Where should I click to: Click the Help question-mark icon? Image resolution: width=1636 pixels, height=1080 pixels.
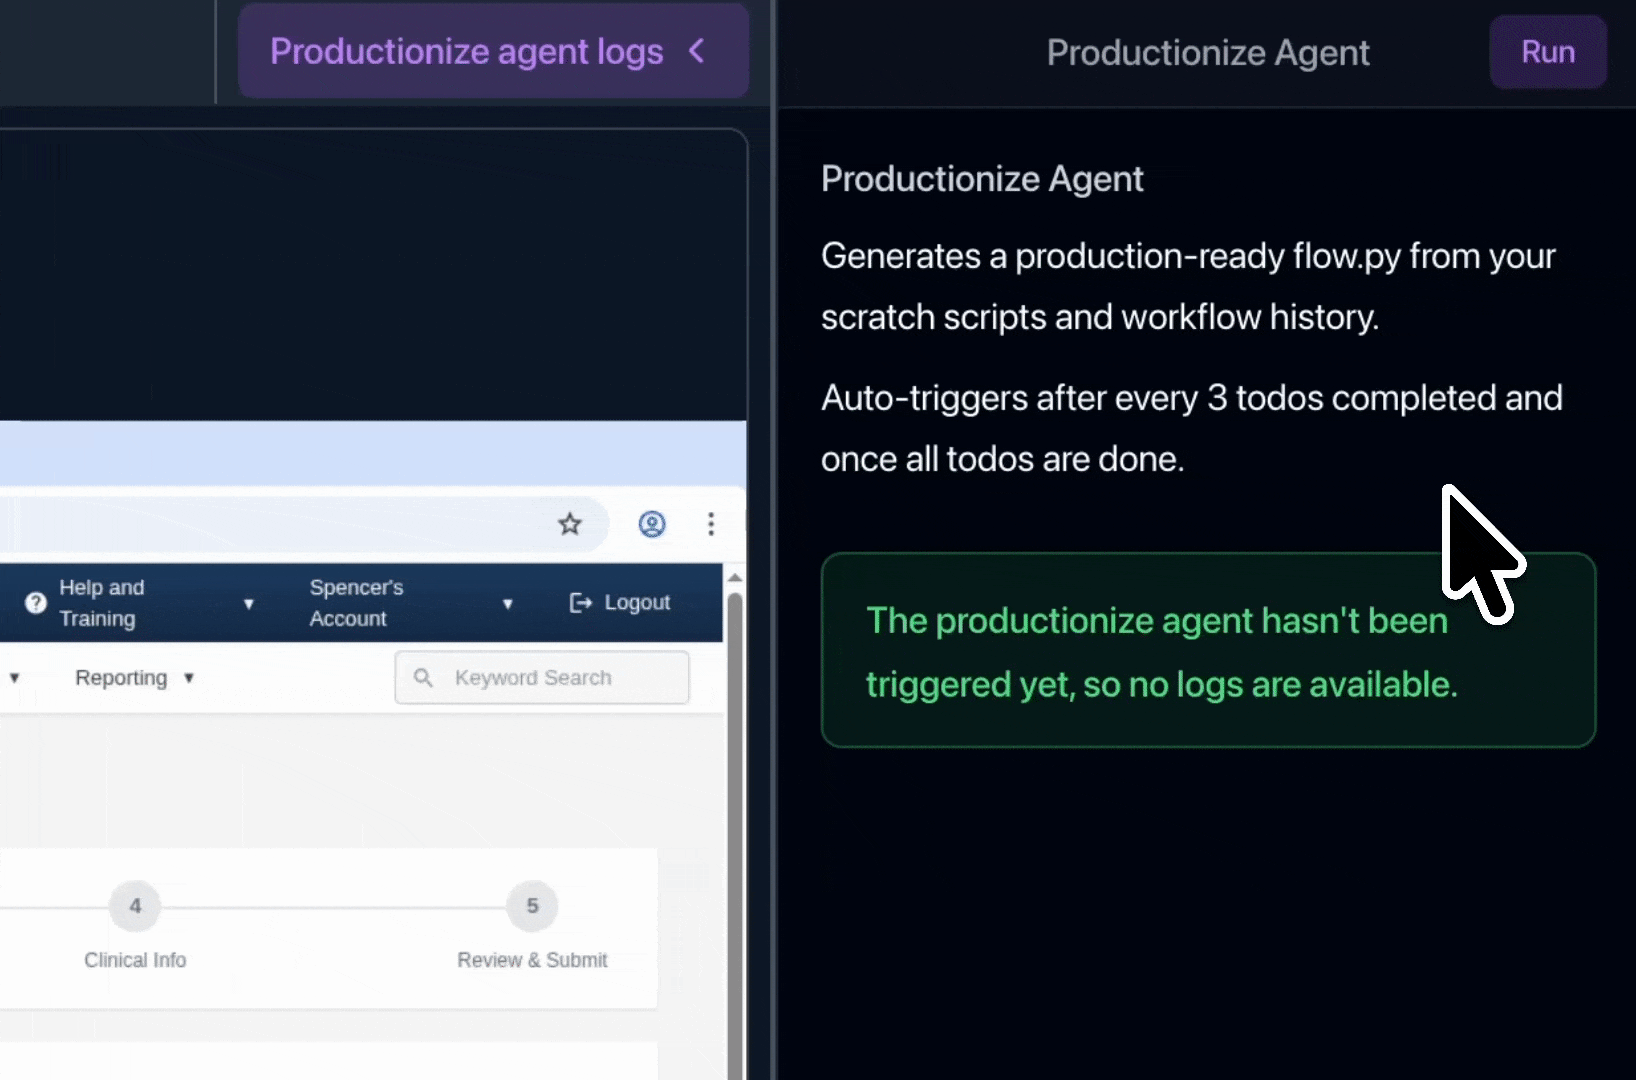[x=35, y=602]
